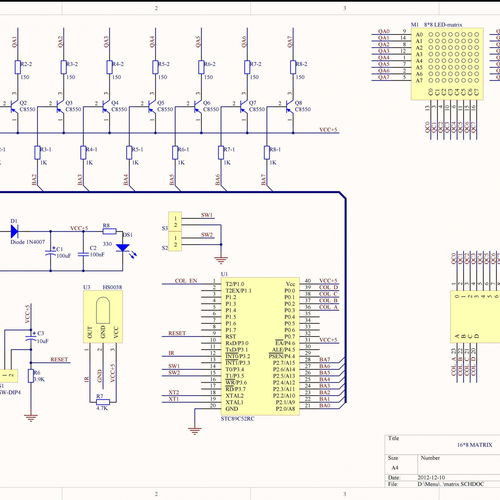Select the R7 4.7K resistor under HS0038
The height and width of the screenshot is (500, 500).
coord(102,402)
